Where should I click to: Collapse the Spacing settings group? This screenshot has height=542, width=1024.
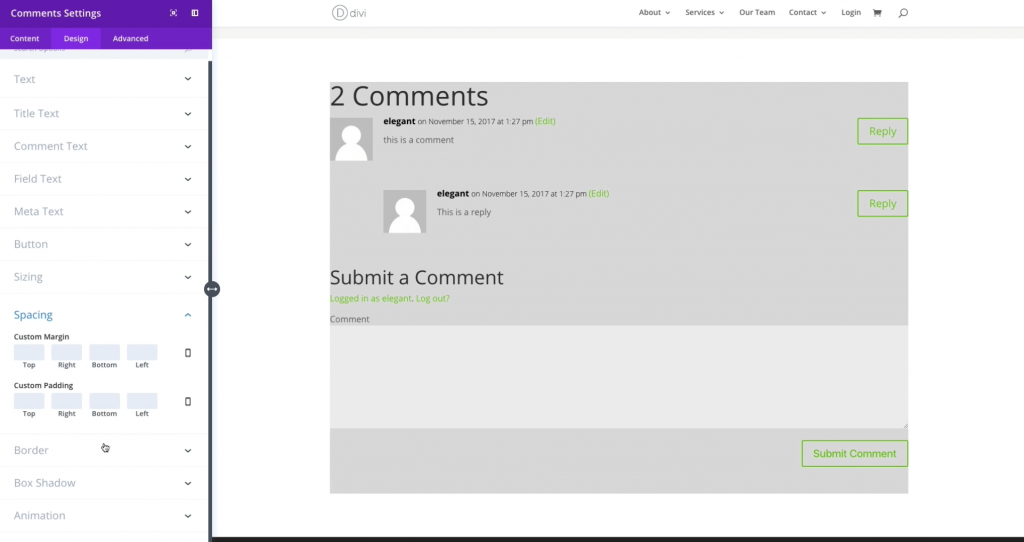(x=103, y=315)
